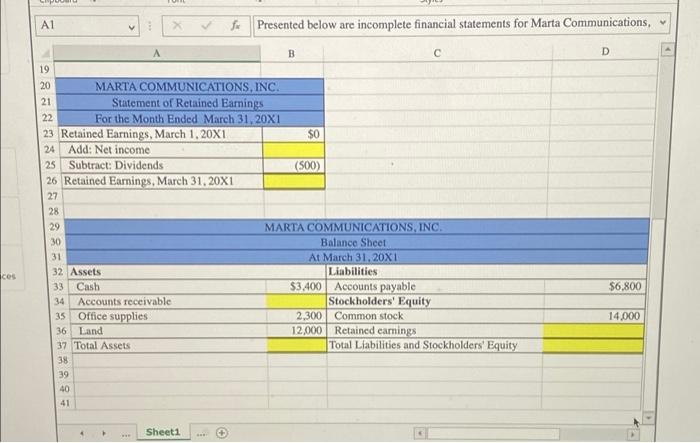Screen dimensions: 700x443
Task: Click the 'Accounts payable' label
Action: coord(375,286)
